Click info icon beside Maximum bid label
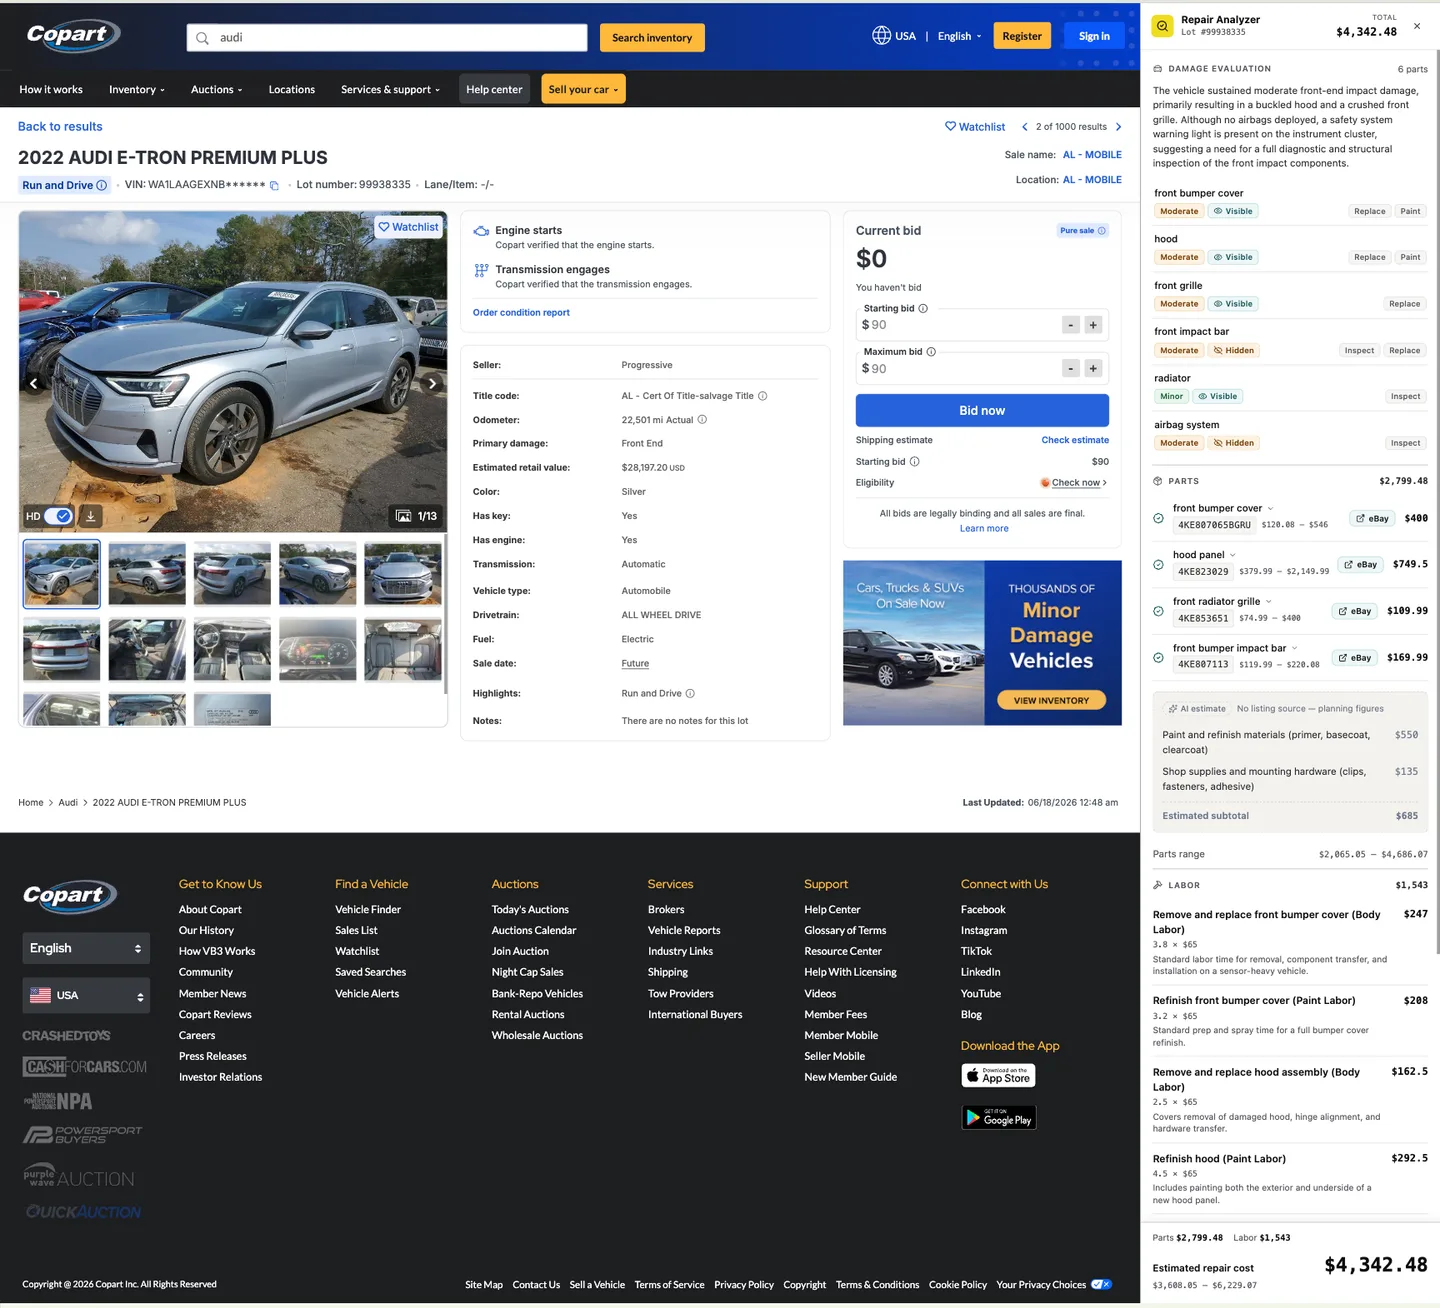Image resolution: width=1440 pixels, height=1308 pixels. click(931, 352)
